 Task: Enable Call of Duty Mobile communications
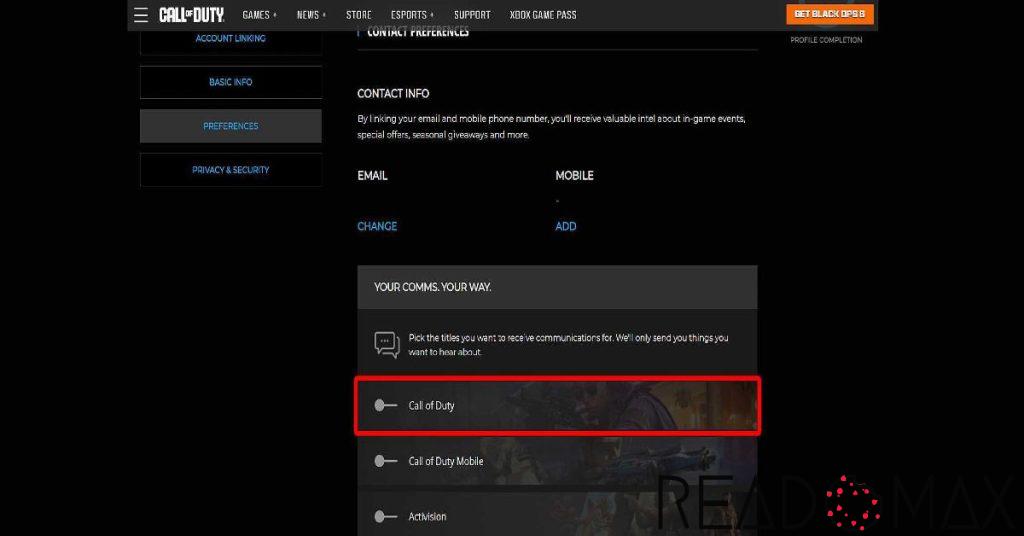[x=385, y=461]
